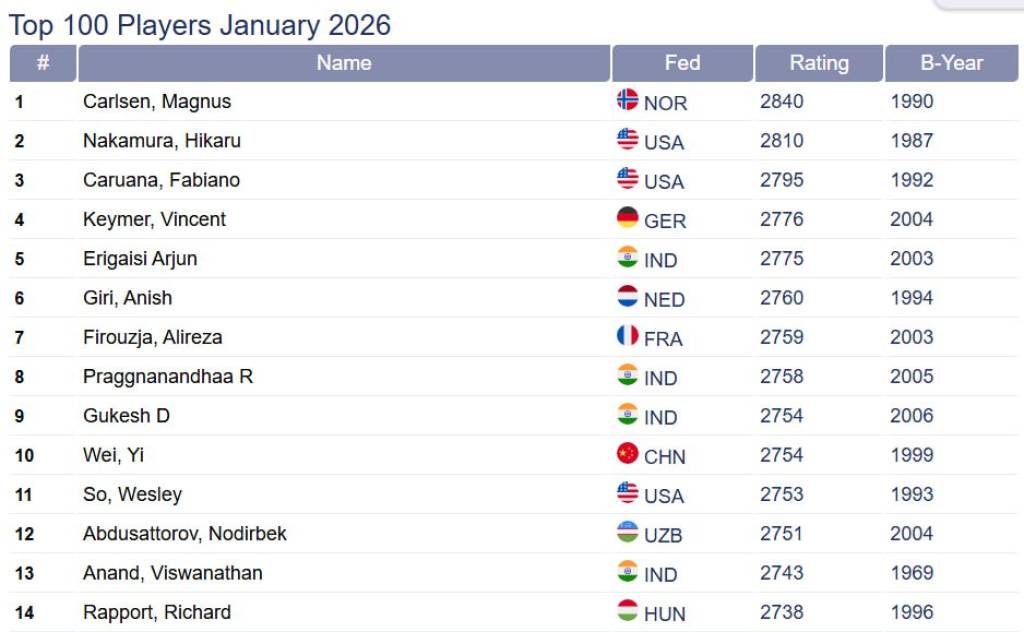Open Praggnanandhaa R profile link
Screen dimensions: 1024x632
168,376
